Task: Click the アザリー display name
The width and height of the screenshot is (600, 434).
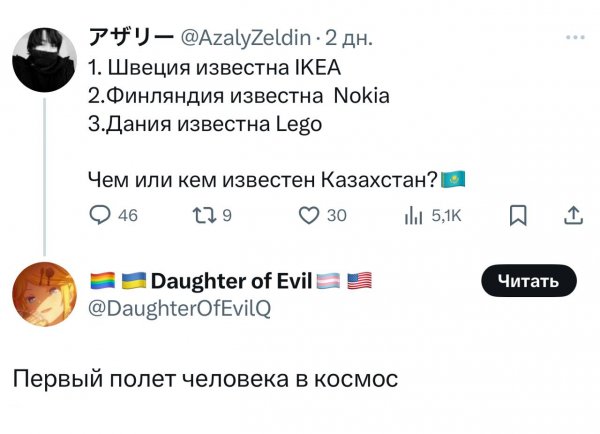Action: click(130, 38)
